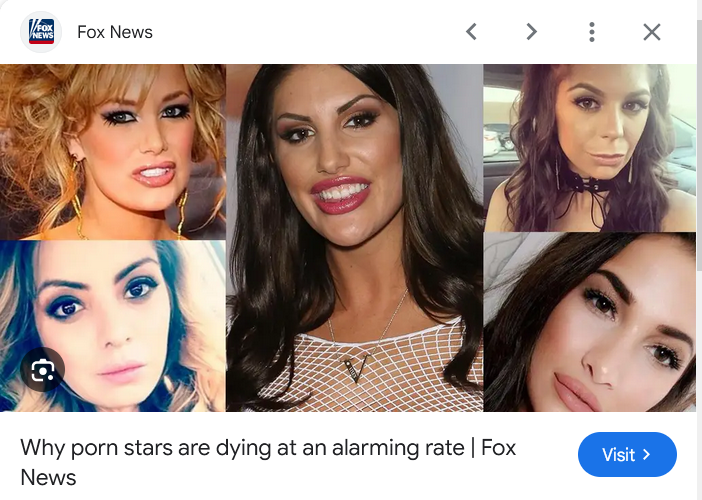
Task: Select the top-right photo with black choker
Action: coord(590,148)
